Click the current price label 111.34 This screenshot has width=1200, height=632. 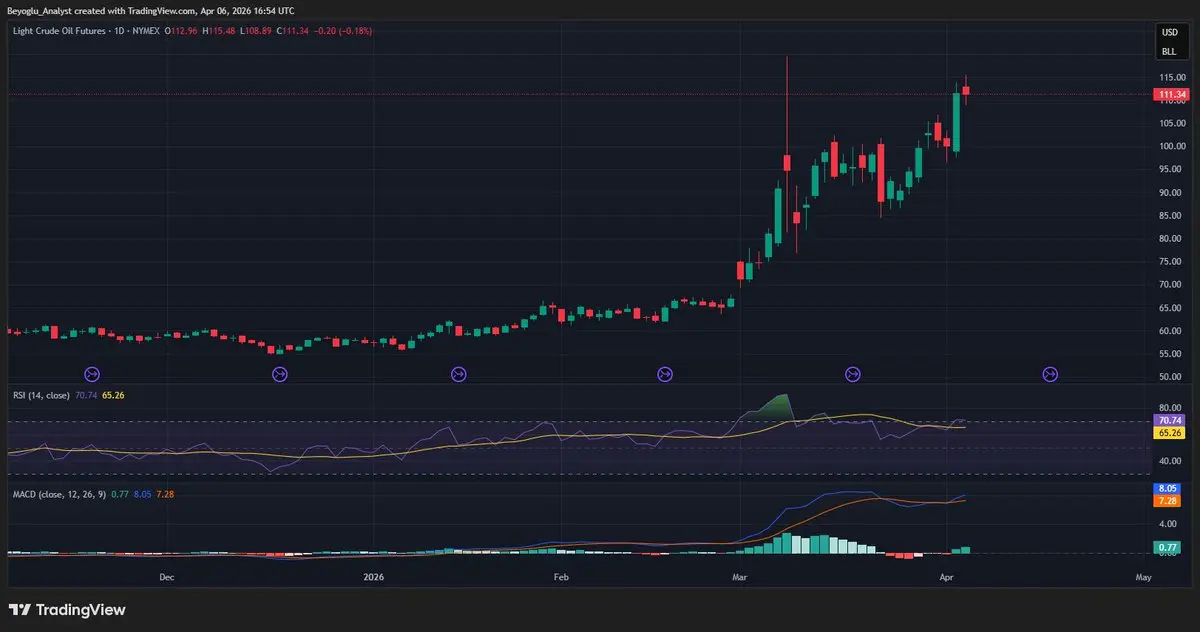click(x=1171, y=95)
